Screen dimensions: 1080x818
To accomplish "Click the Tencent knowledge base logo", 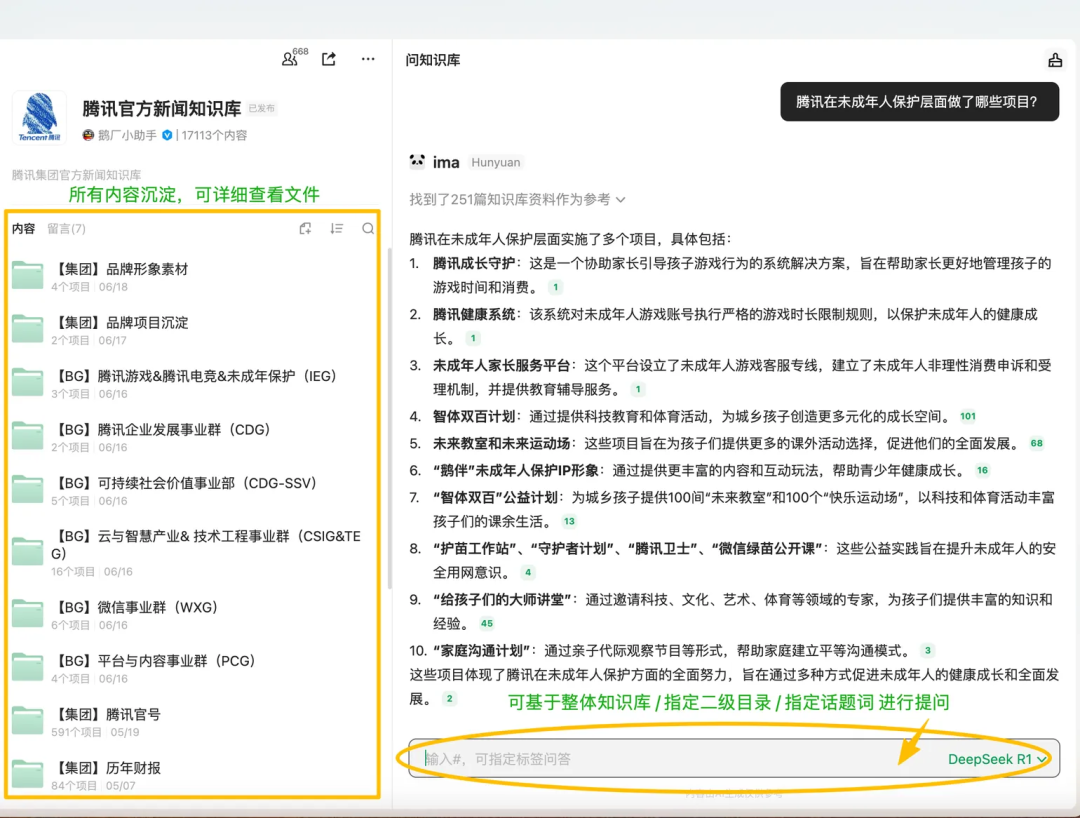I will coord(39,118).
